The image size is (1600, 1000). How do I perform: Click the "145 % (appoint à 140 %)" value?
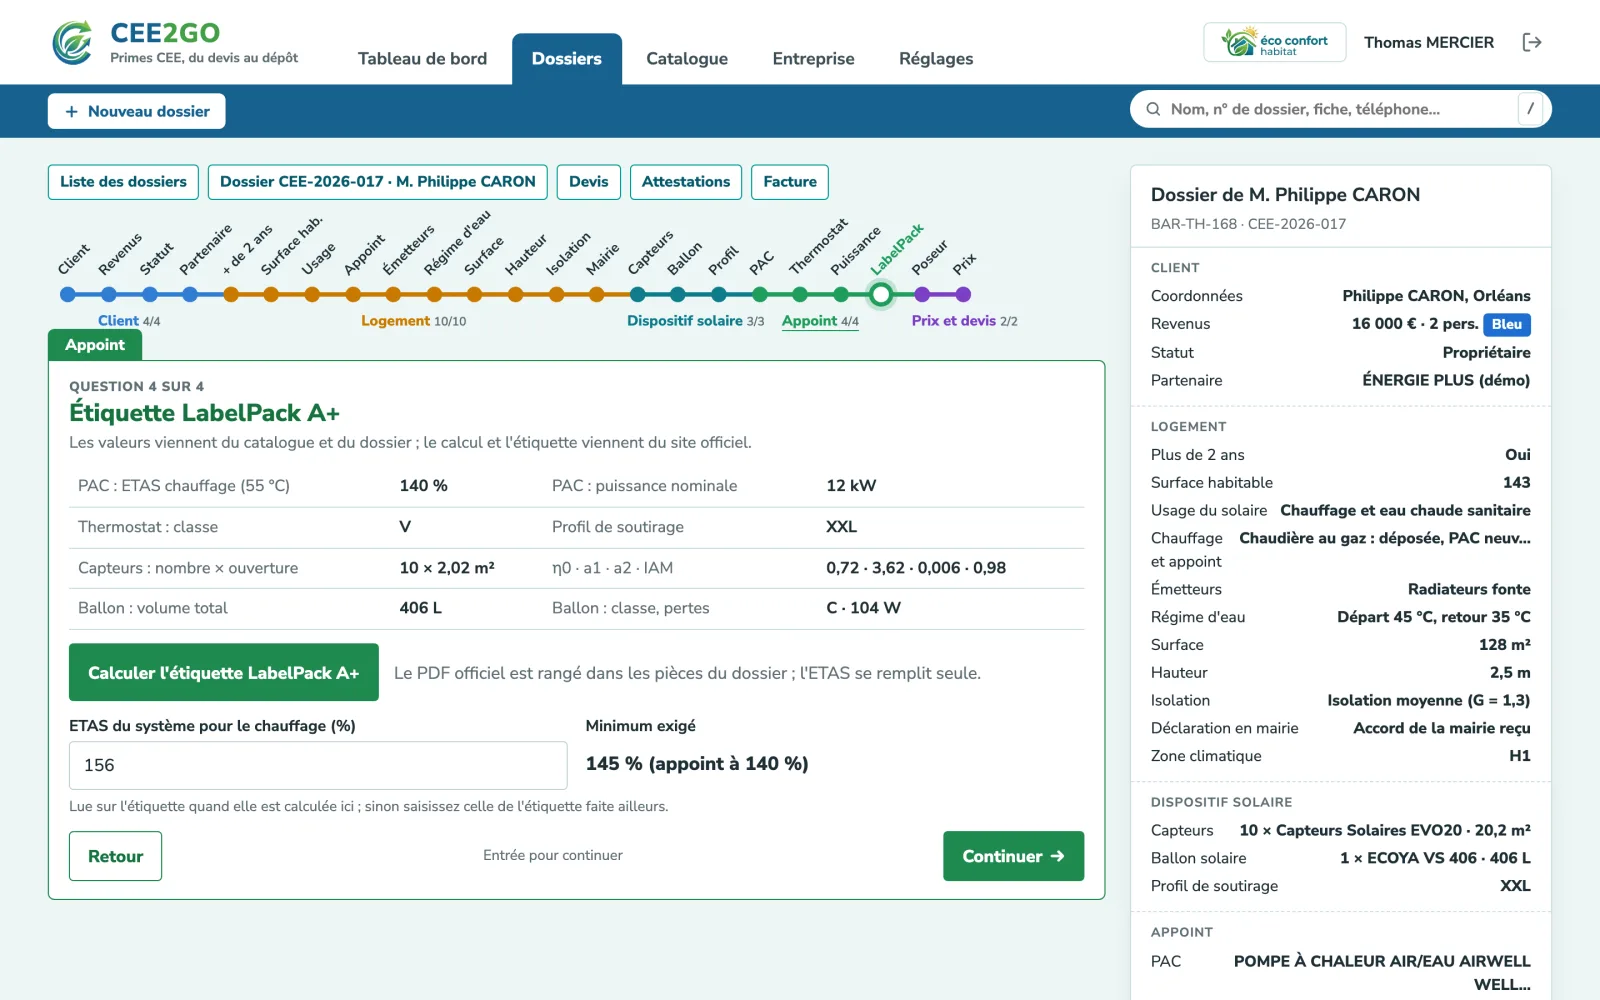pyautogui.click(x=697, y=764)
